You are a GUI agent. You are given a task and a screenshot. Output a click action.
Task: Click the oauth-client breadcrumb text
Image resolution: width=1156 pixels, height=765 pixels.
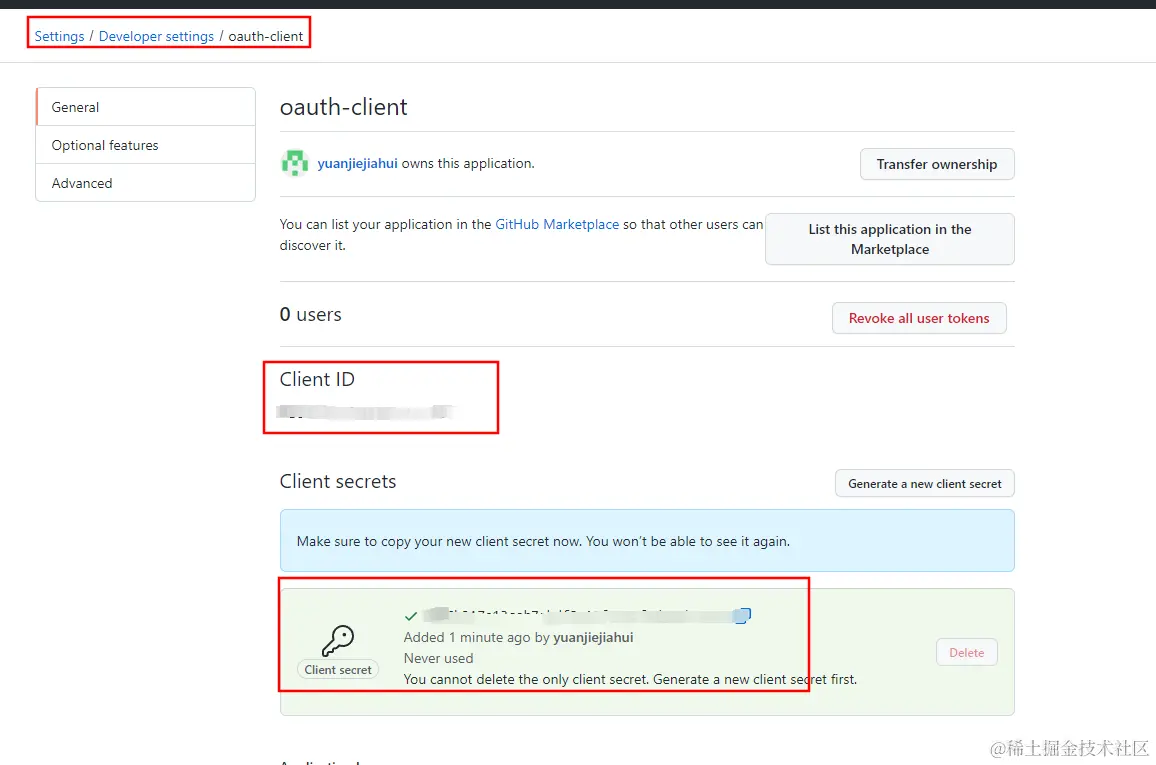click(265, 36)
